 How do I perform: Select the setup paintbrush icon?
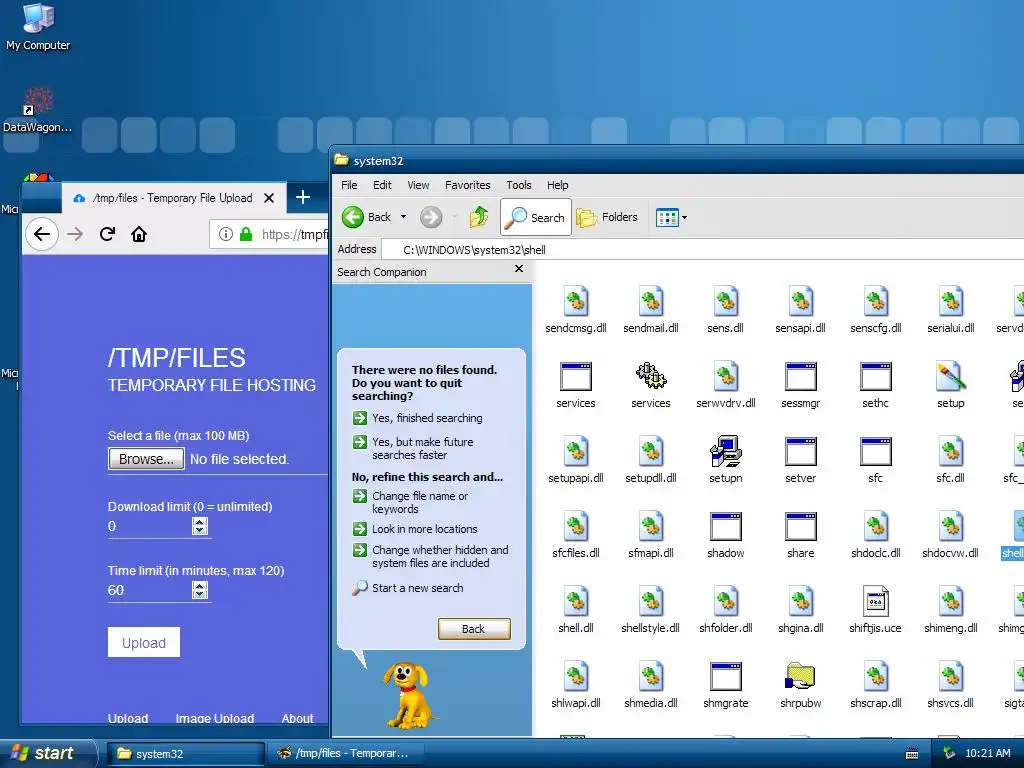tap(951, 385)
